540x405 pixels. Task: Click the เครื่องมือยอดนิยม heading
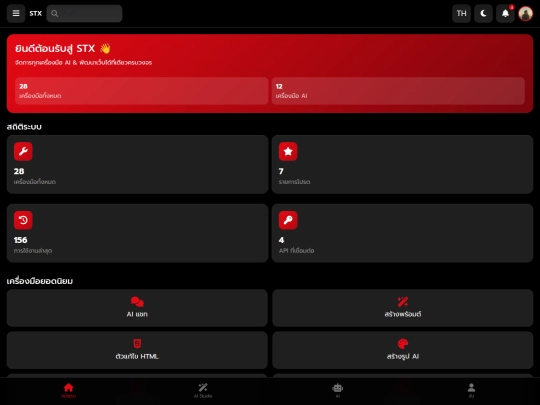pyautogui.click(x=40, y=281)
